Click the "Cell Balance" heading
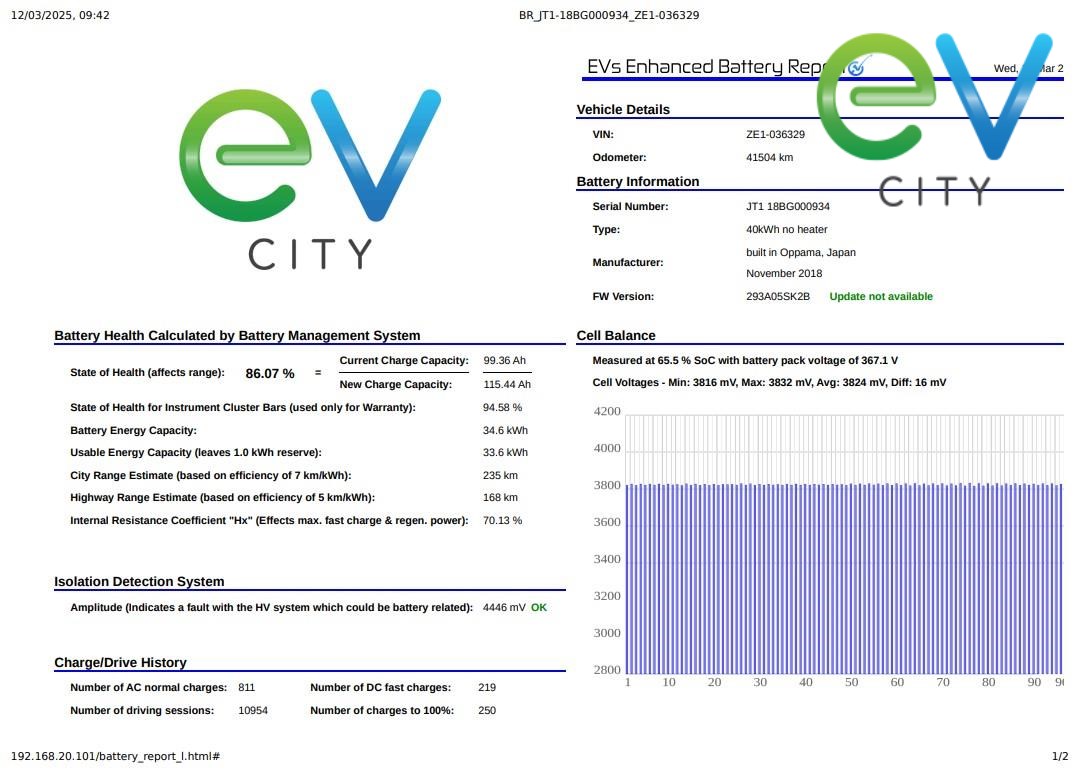The height and width of the screenshot is (776, 1084). tap(616, 335)
